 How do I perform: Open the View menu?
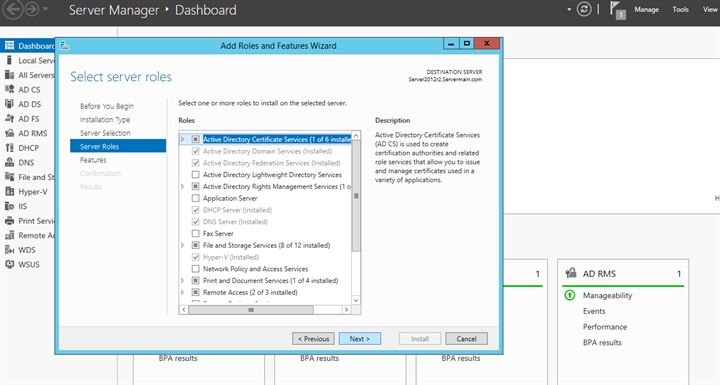coord(710,9)
